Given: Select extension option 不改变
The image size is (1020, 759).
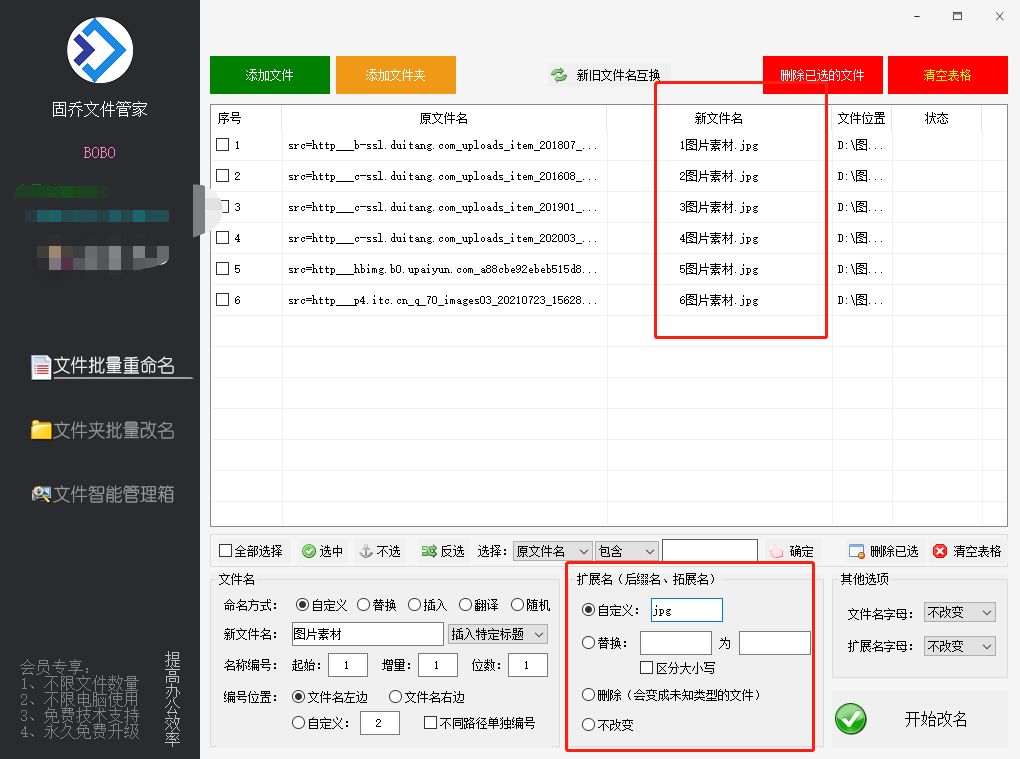Looking at the screenshot, I should click(x=589, y=725).
